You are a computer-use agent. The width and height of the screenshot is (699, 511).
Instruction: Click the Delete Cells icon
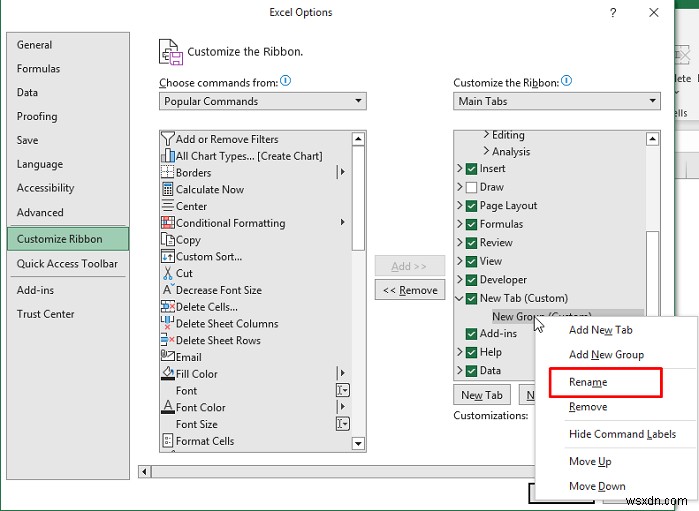click(168, 306)
